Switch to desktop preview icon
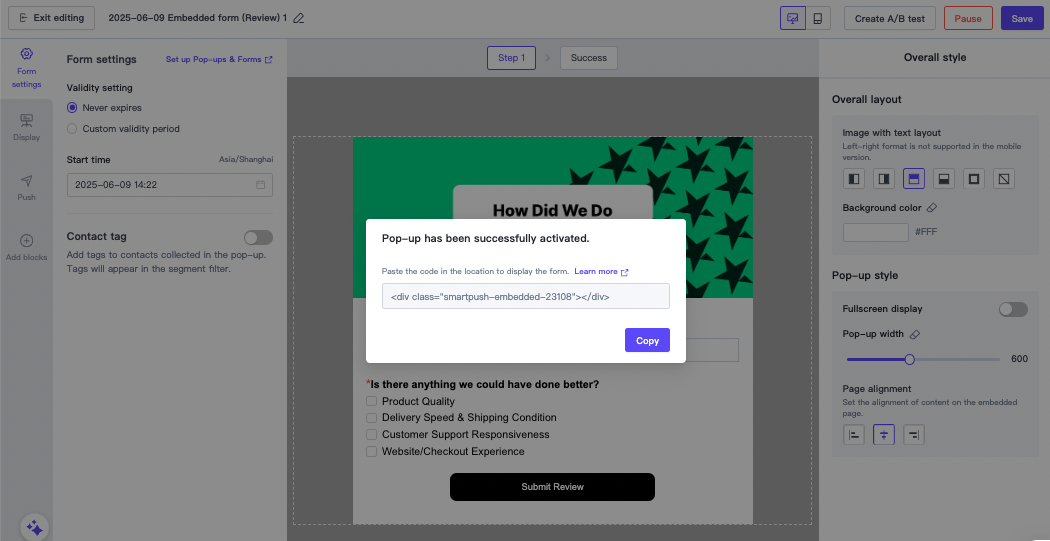1050x541 pixels. tap(793, 18)
